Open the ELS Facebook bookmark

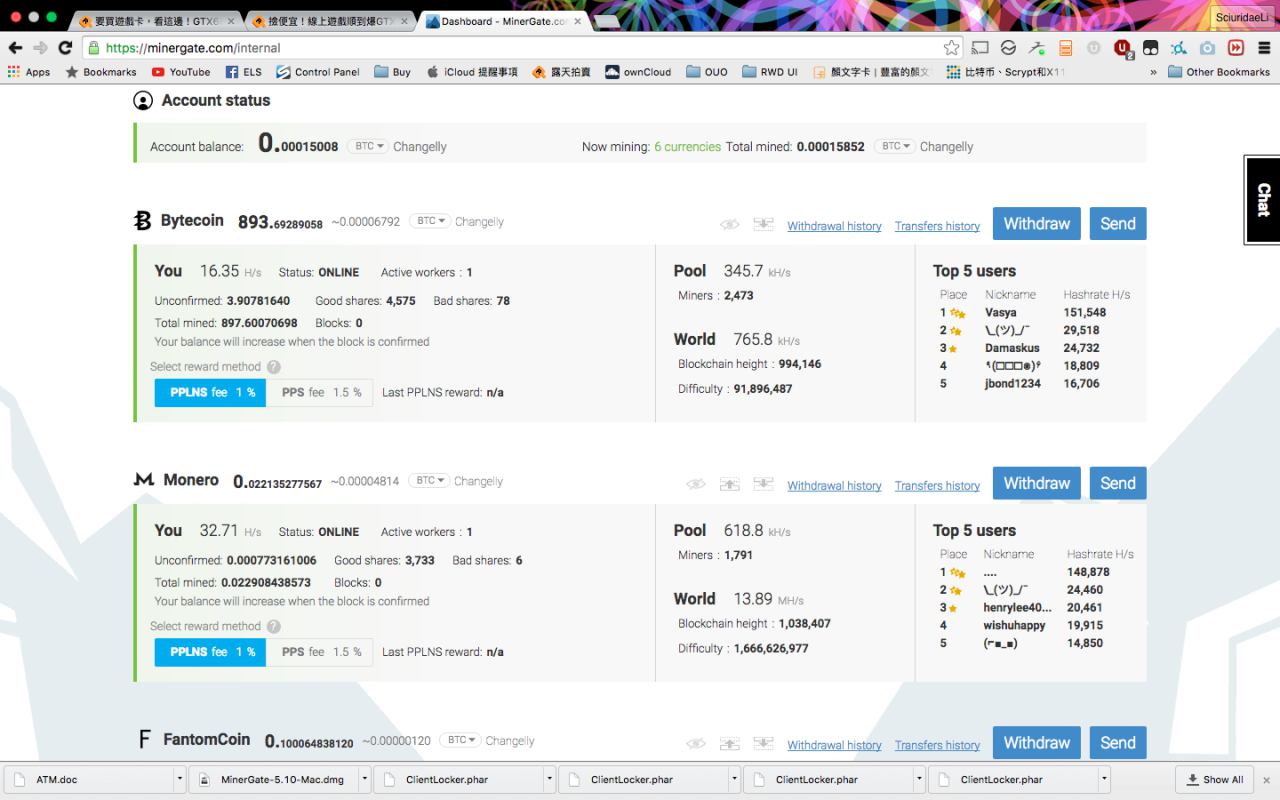point(243,72)
